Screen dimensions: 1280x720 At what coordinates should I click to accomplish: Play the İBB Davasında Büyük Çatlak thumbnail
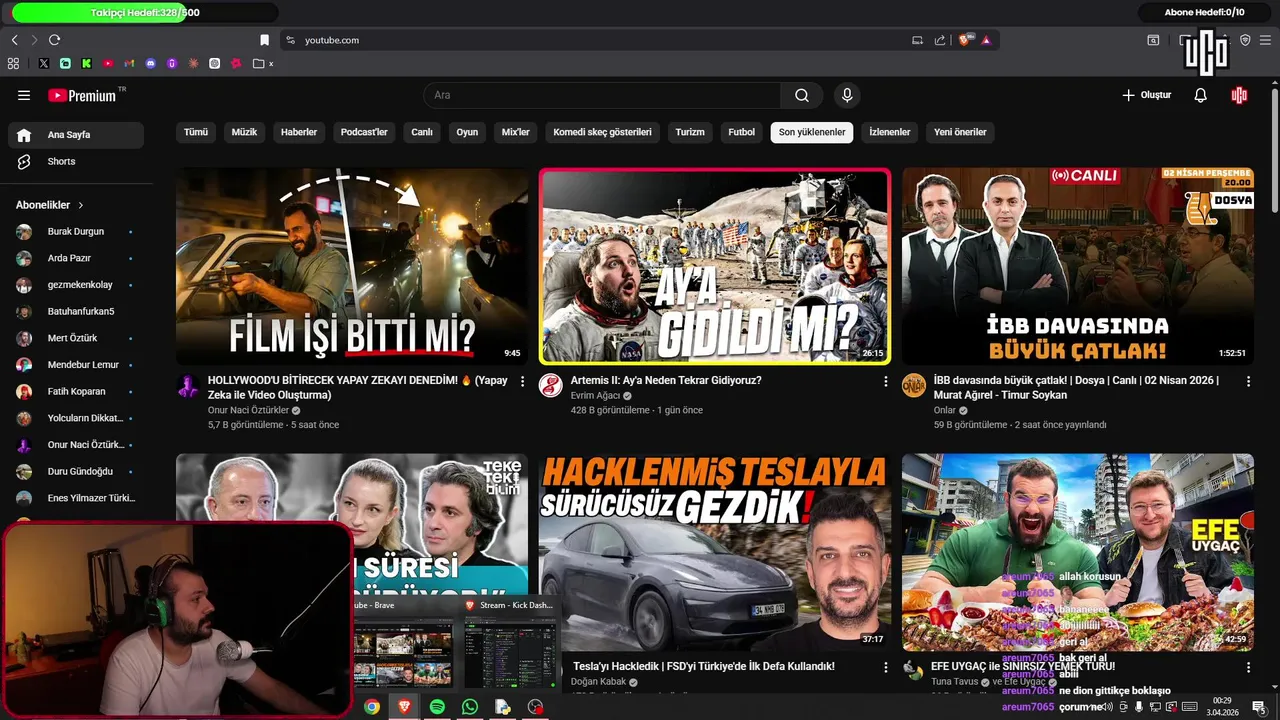tap(1078, 266)
